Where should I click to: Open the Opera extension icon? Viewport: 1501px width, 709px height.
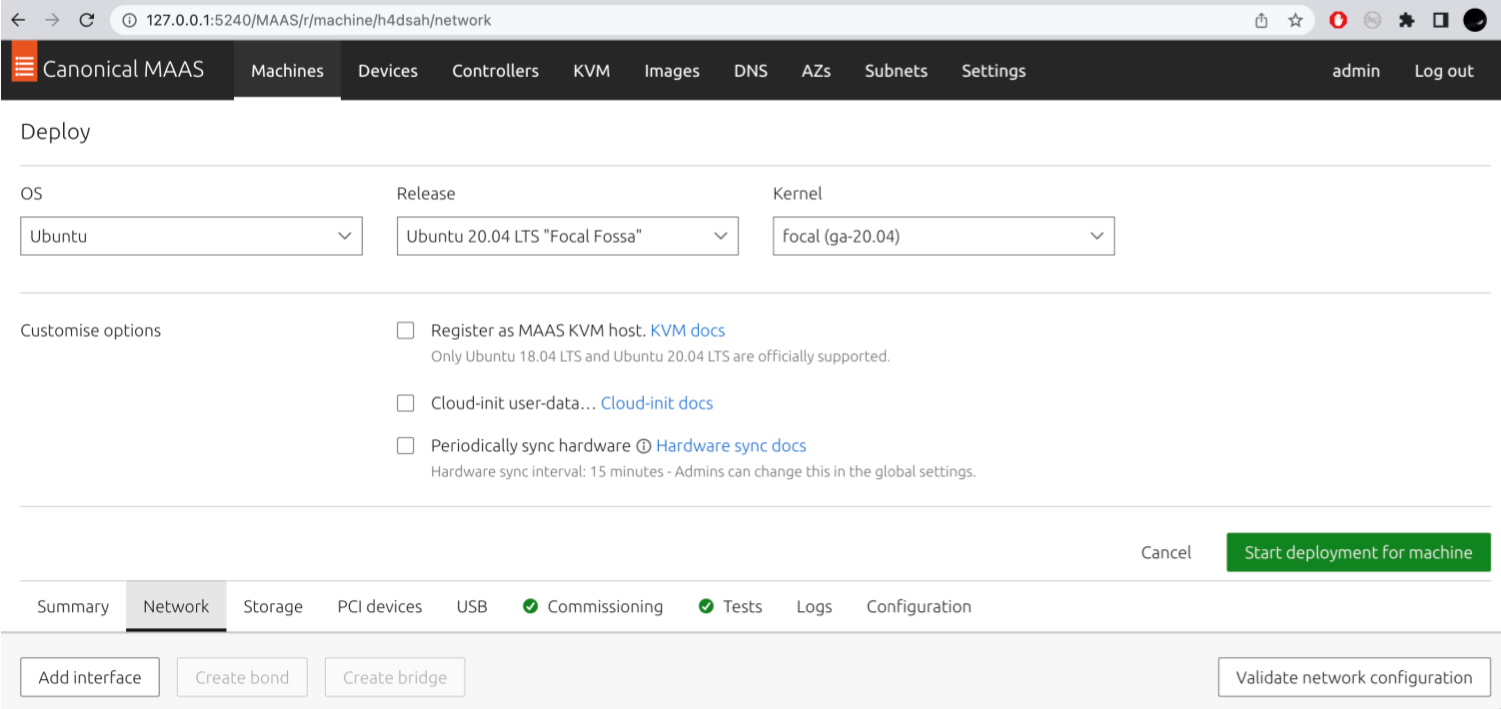[x=1338, y=20]
